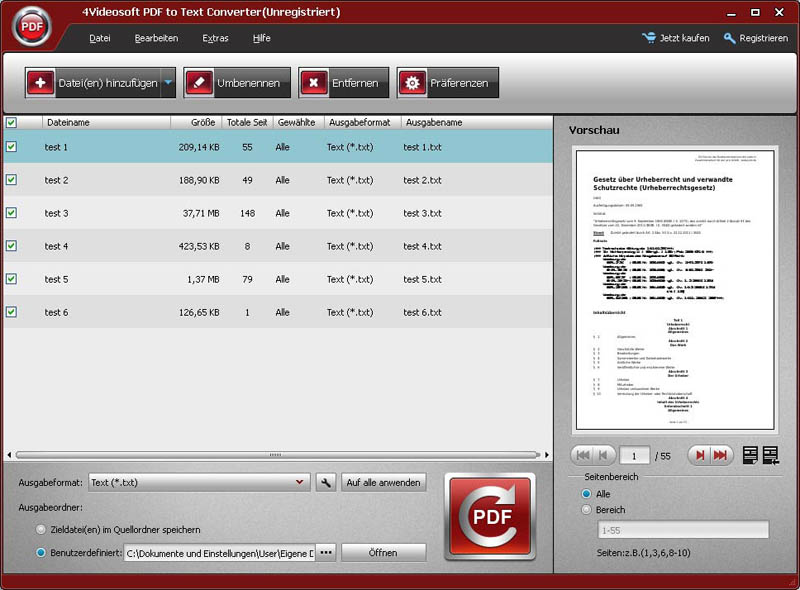Open the Datei(en) hinzufügen dropdown arrow
This screenshot has height=590, width=800.
(167, 83)
